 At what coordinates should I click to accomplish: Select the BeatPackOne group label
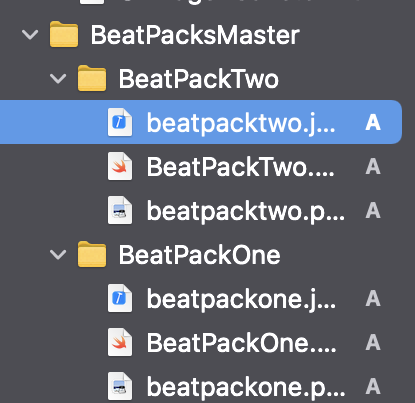(200, 255)
